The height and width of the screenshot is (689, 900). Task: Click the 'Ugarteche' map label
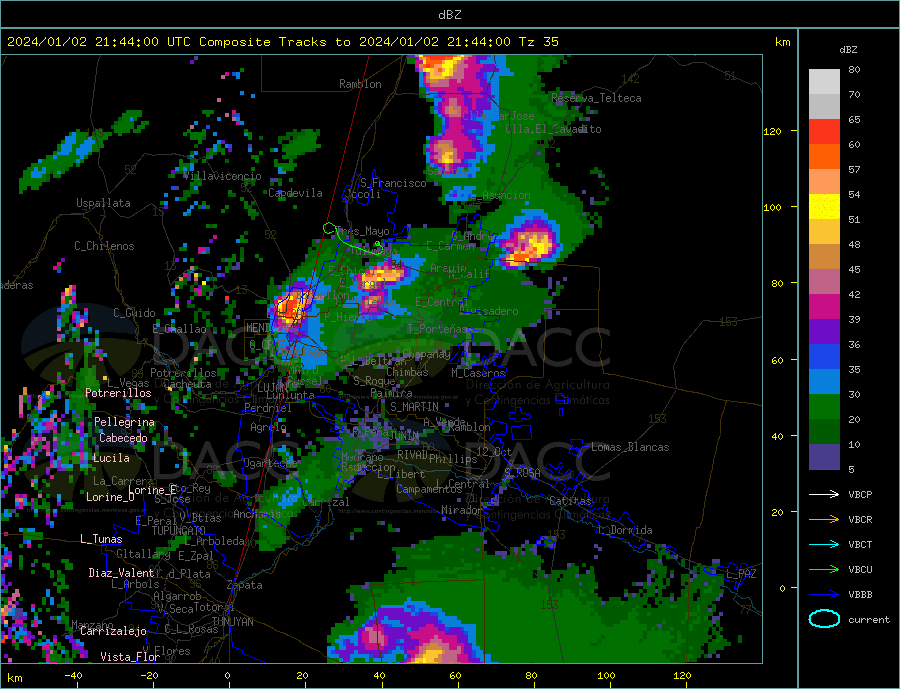click(270, 463)
